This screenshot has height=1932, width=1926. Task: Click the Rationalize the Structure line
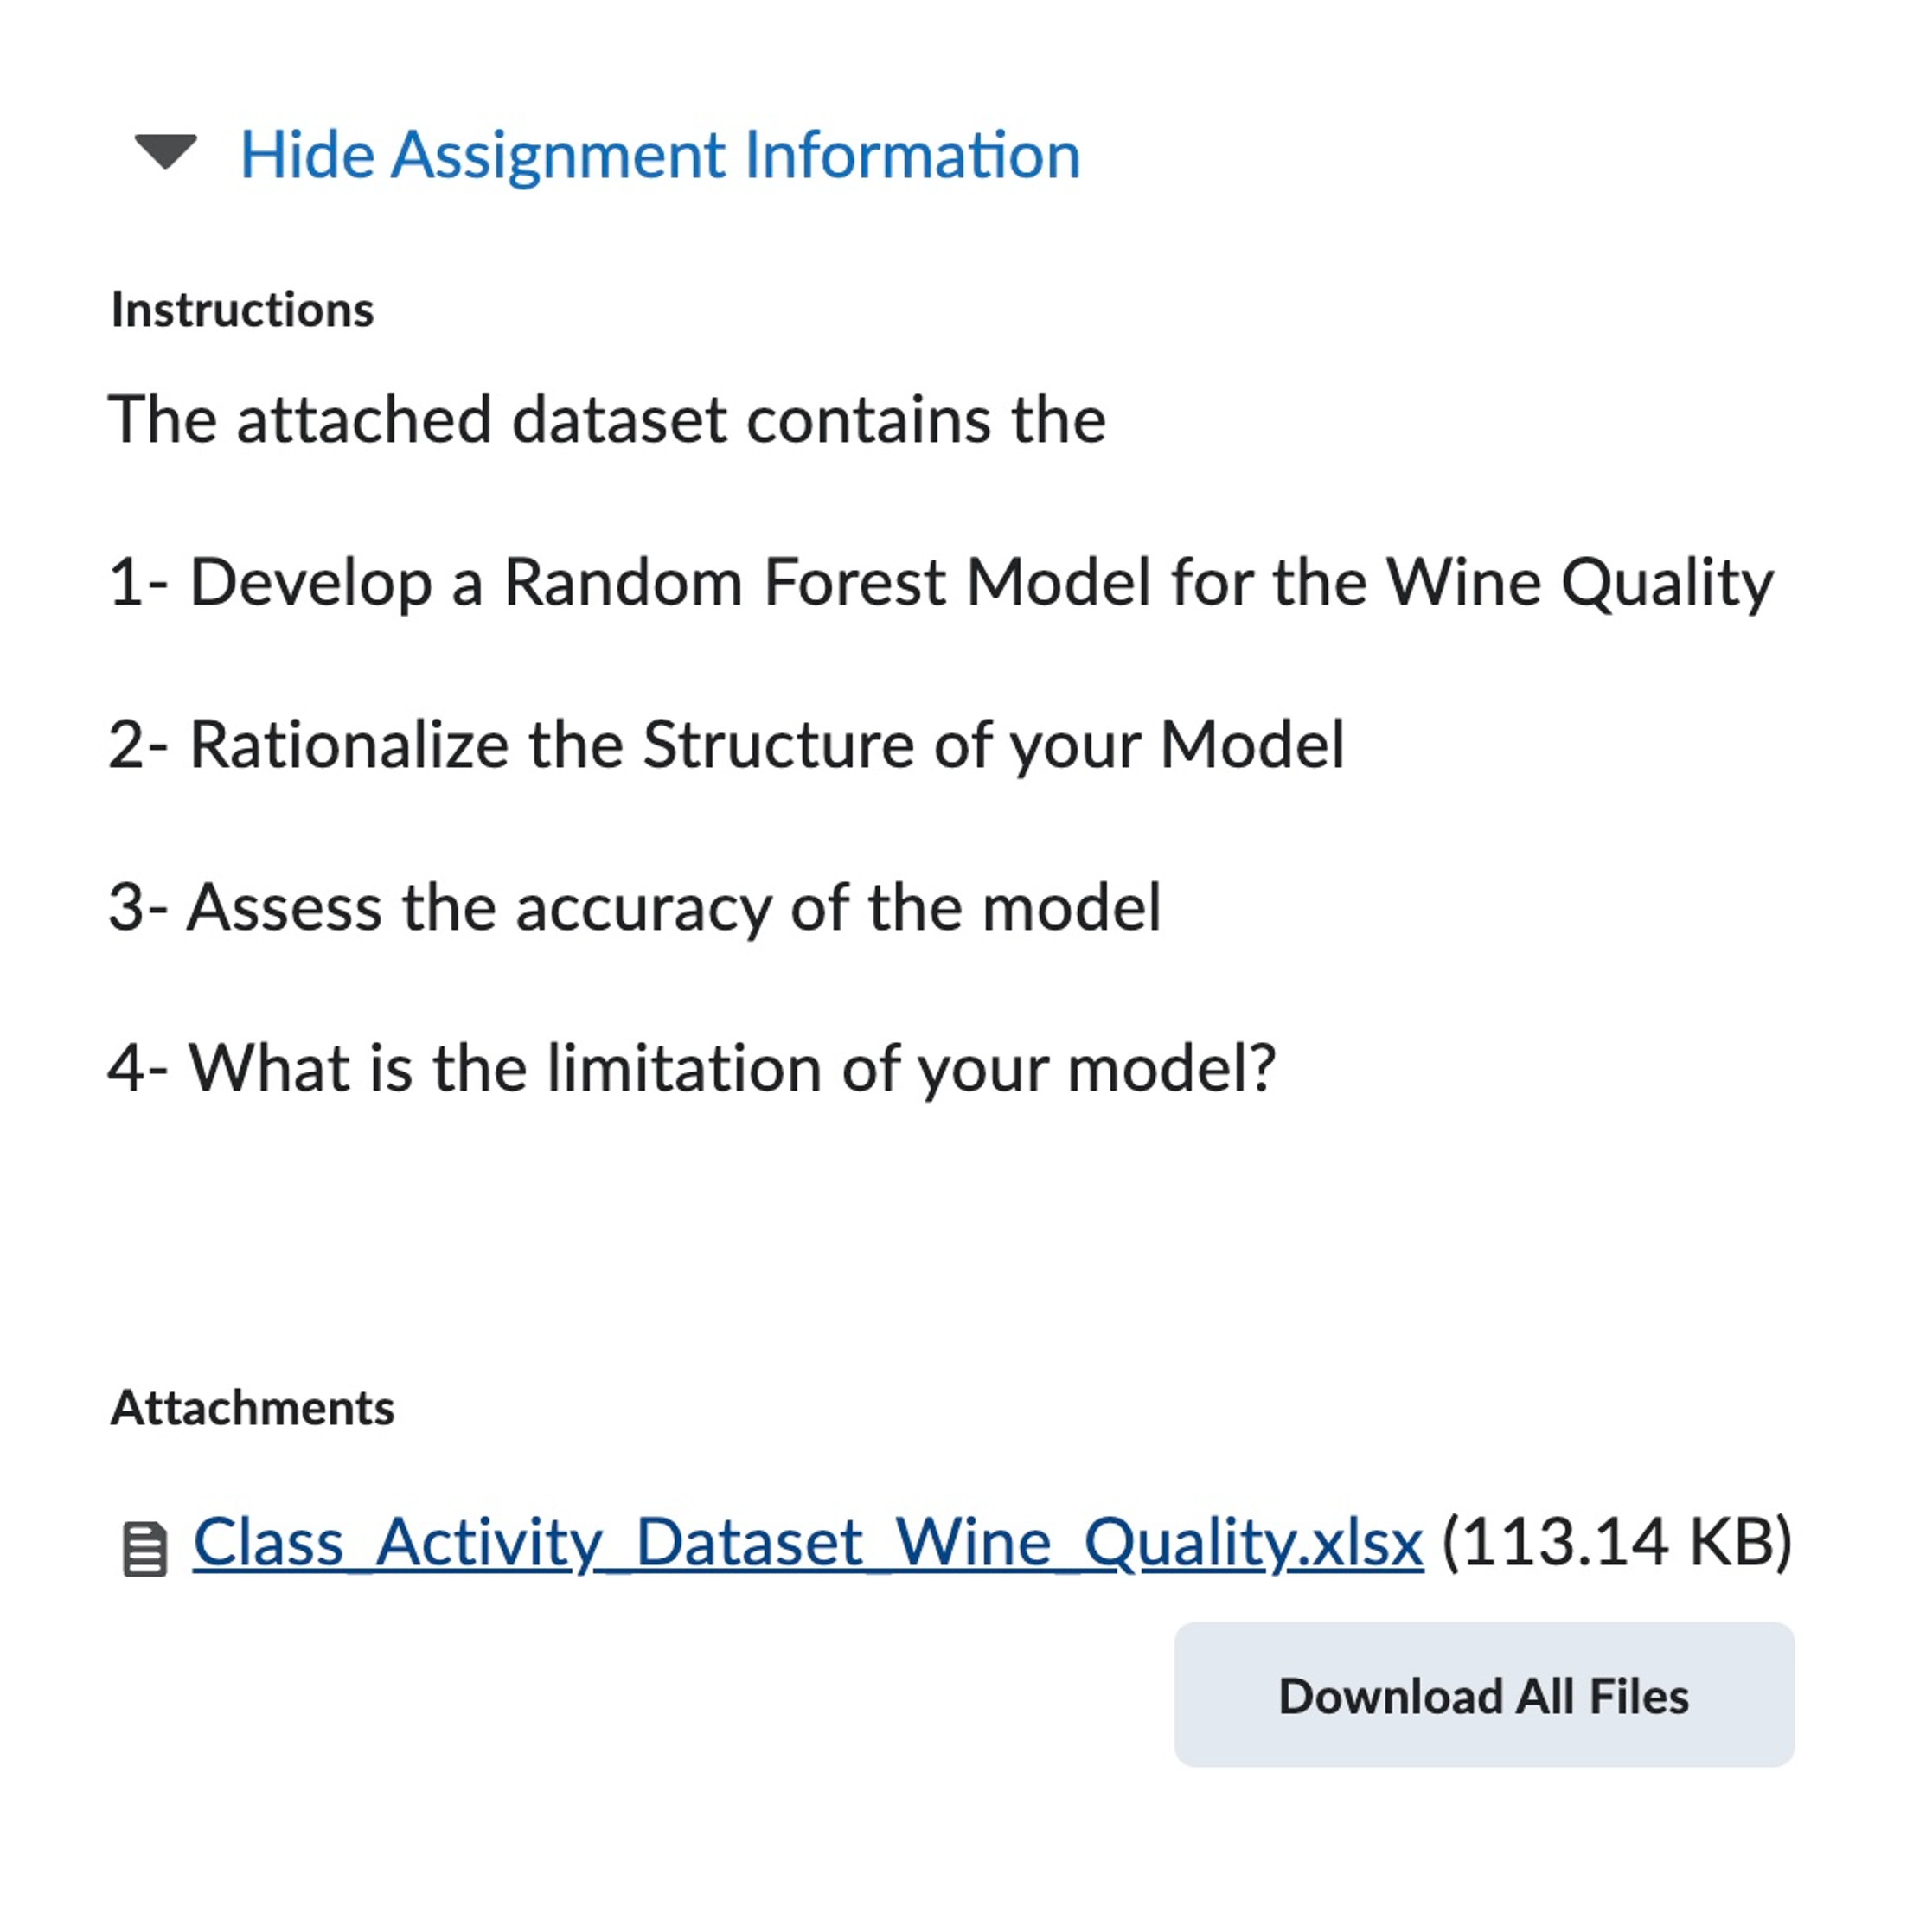point(726,745)
